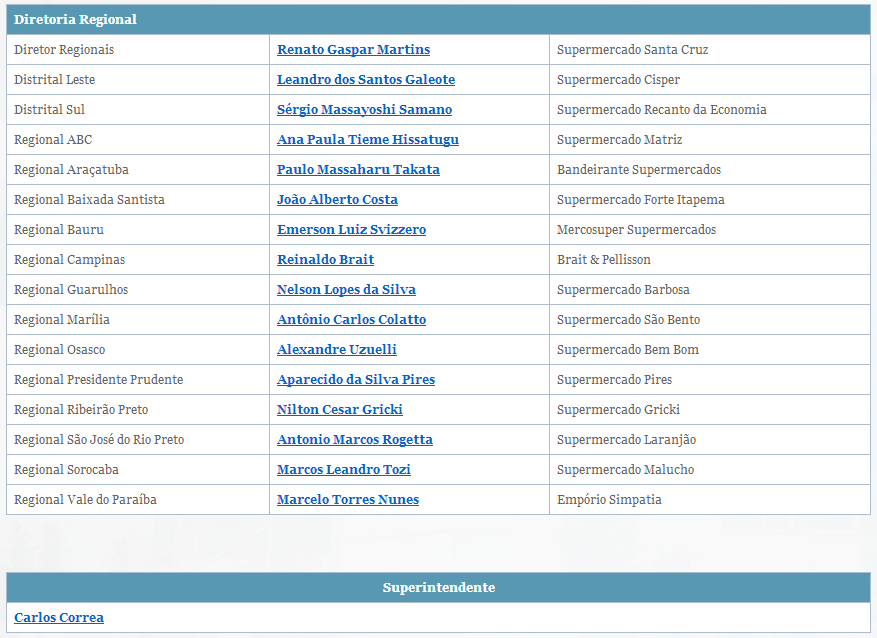Open Paulo Massaharu Takata link

[x=358, y=170]
